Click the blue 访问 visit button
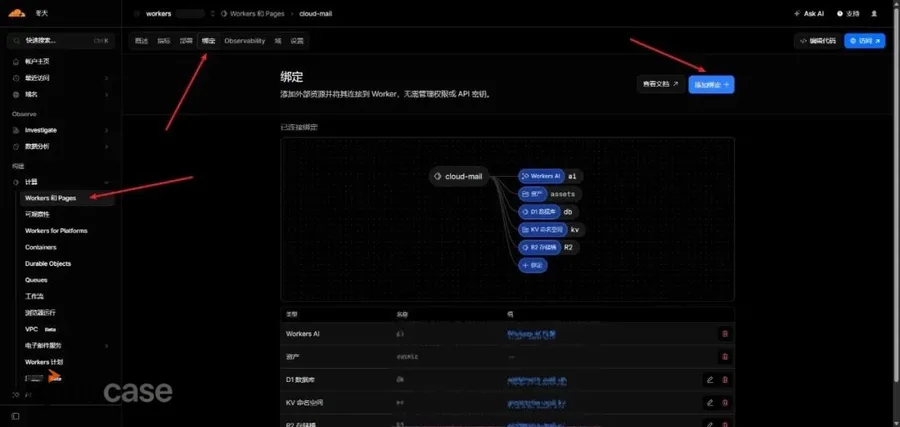The width and height of the screenshot is (900, 427). [864, 41]
